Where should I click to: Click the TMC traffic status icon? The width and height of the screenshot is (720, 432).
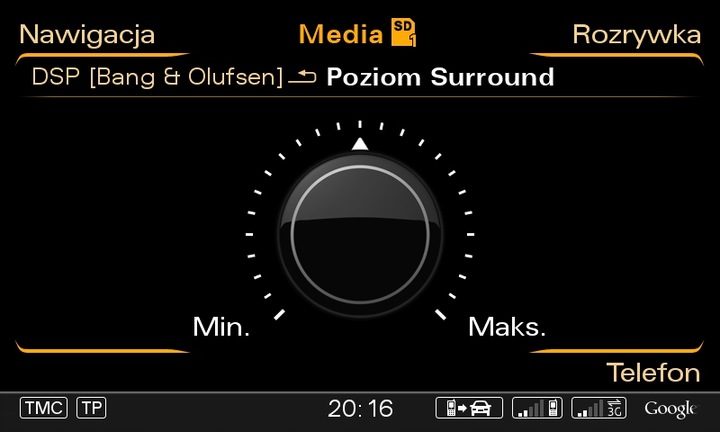click(x=44, y=408)
